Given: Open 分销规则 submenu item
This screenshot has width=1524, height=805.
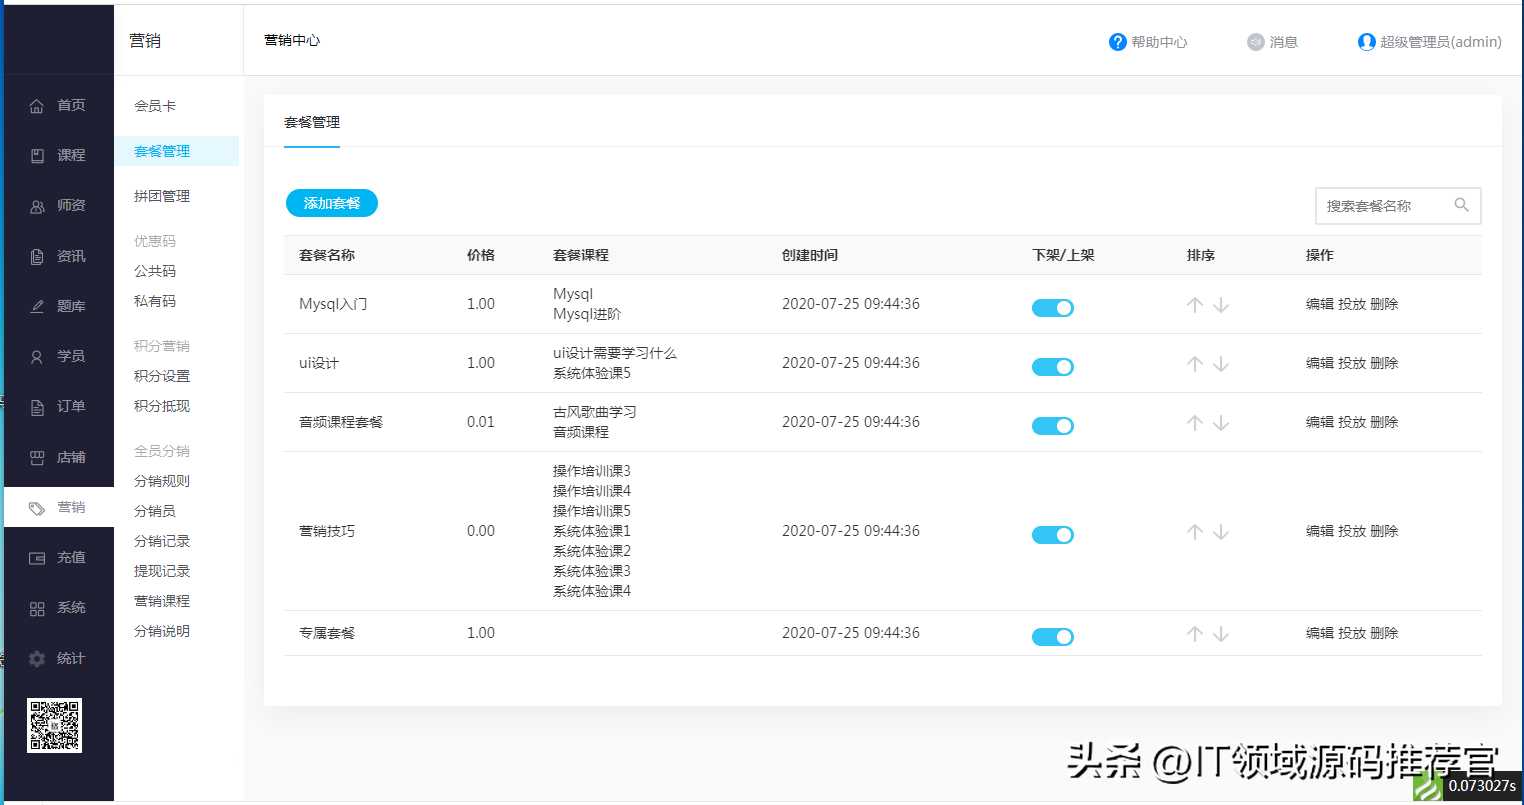Looking at the screenshot, I should (162, 481).
